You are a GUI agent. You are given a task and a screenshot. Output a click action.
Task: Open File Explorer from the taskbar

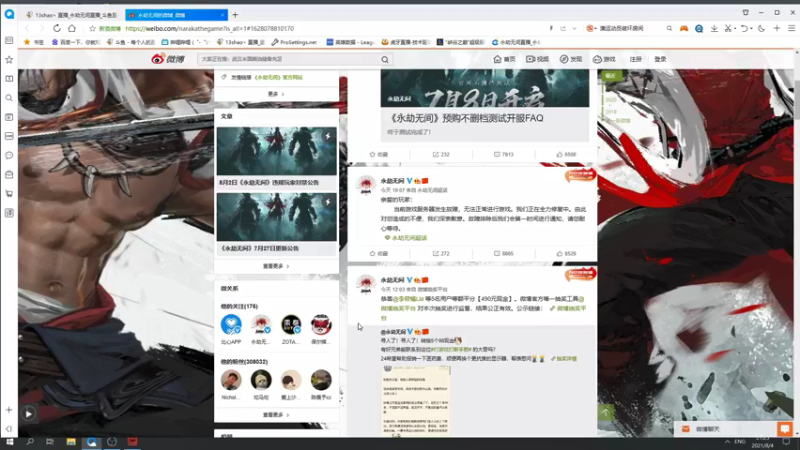coord(71,442)
